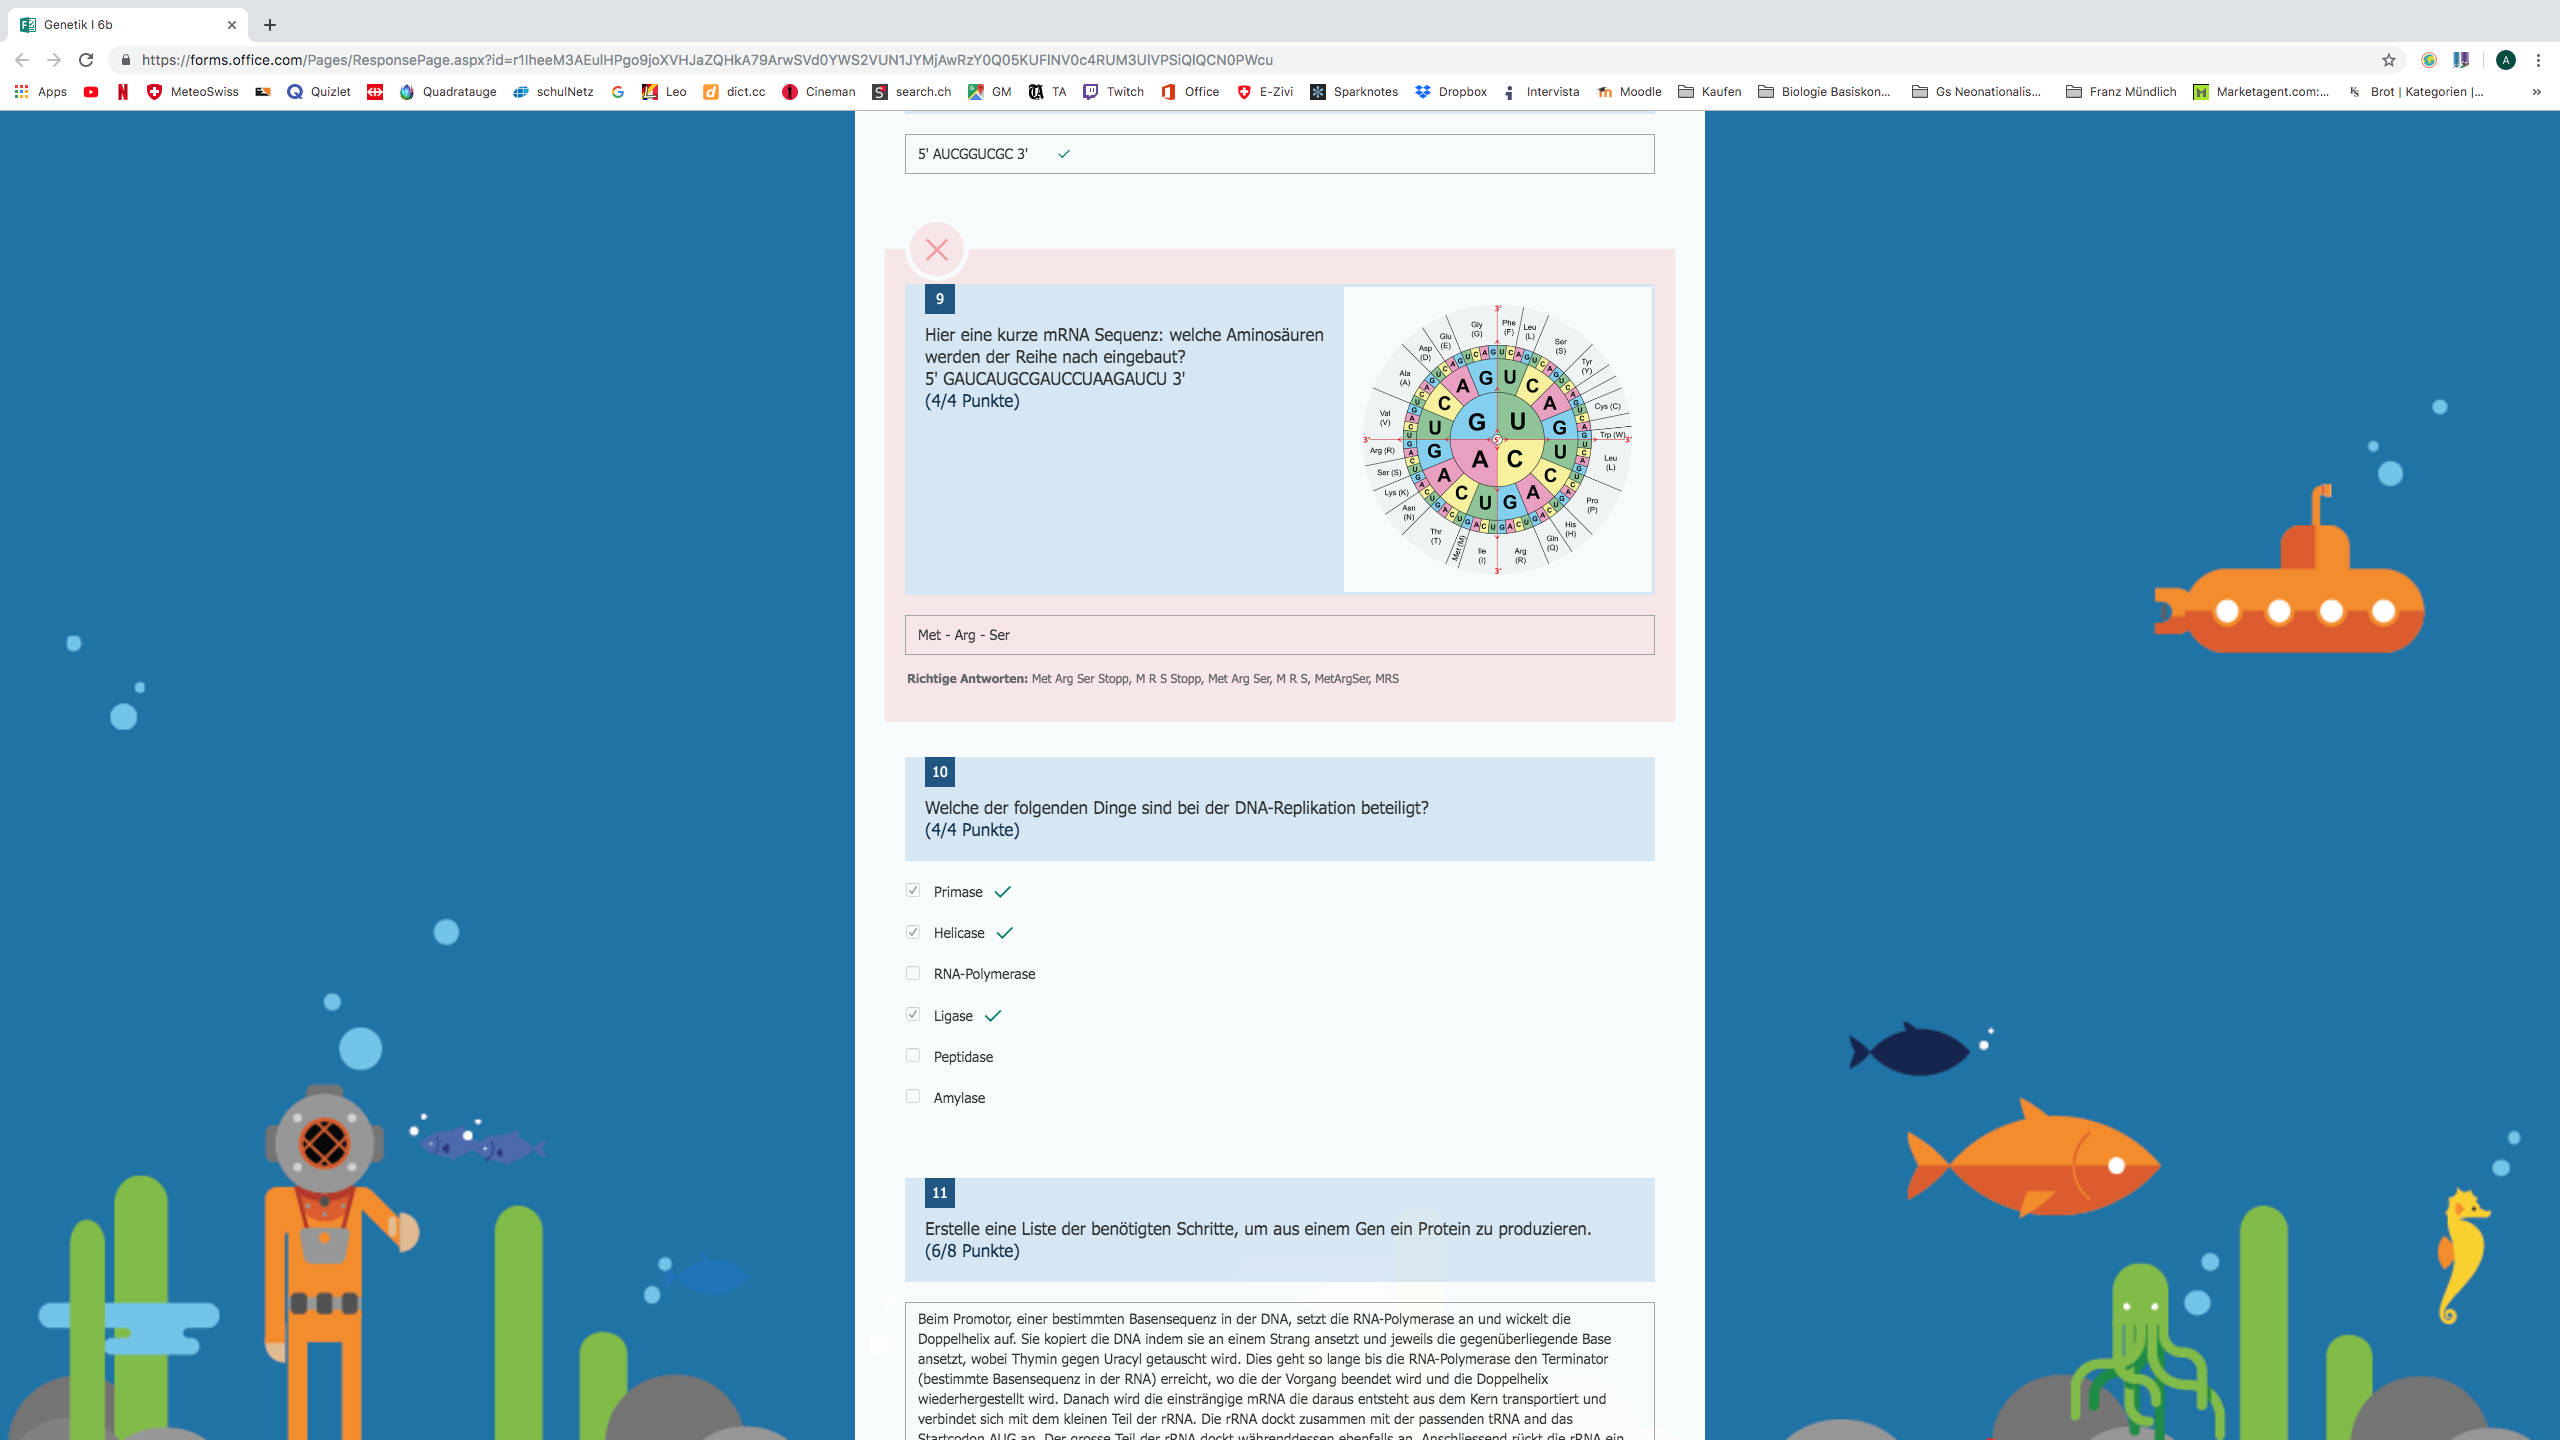Open a new browser tab
This screenshot has width=2560, height=1440.
tap(270, 25)
